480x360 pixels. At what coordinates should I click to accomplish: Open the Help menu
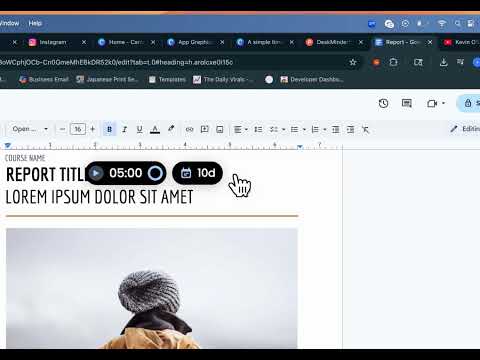click(x=35, y=23)
